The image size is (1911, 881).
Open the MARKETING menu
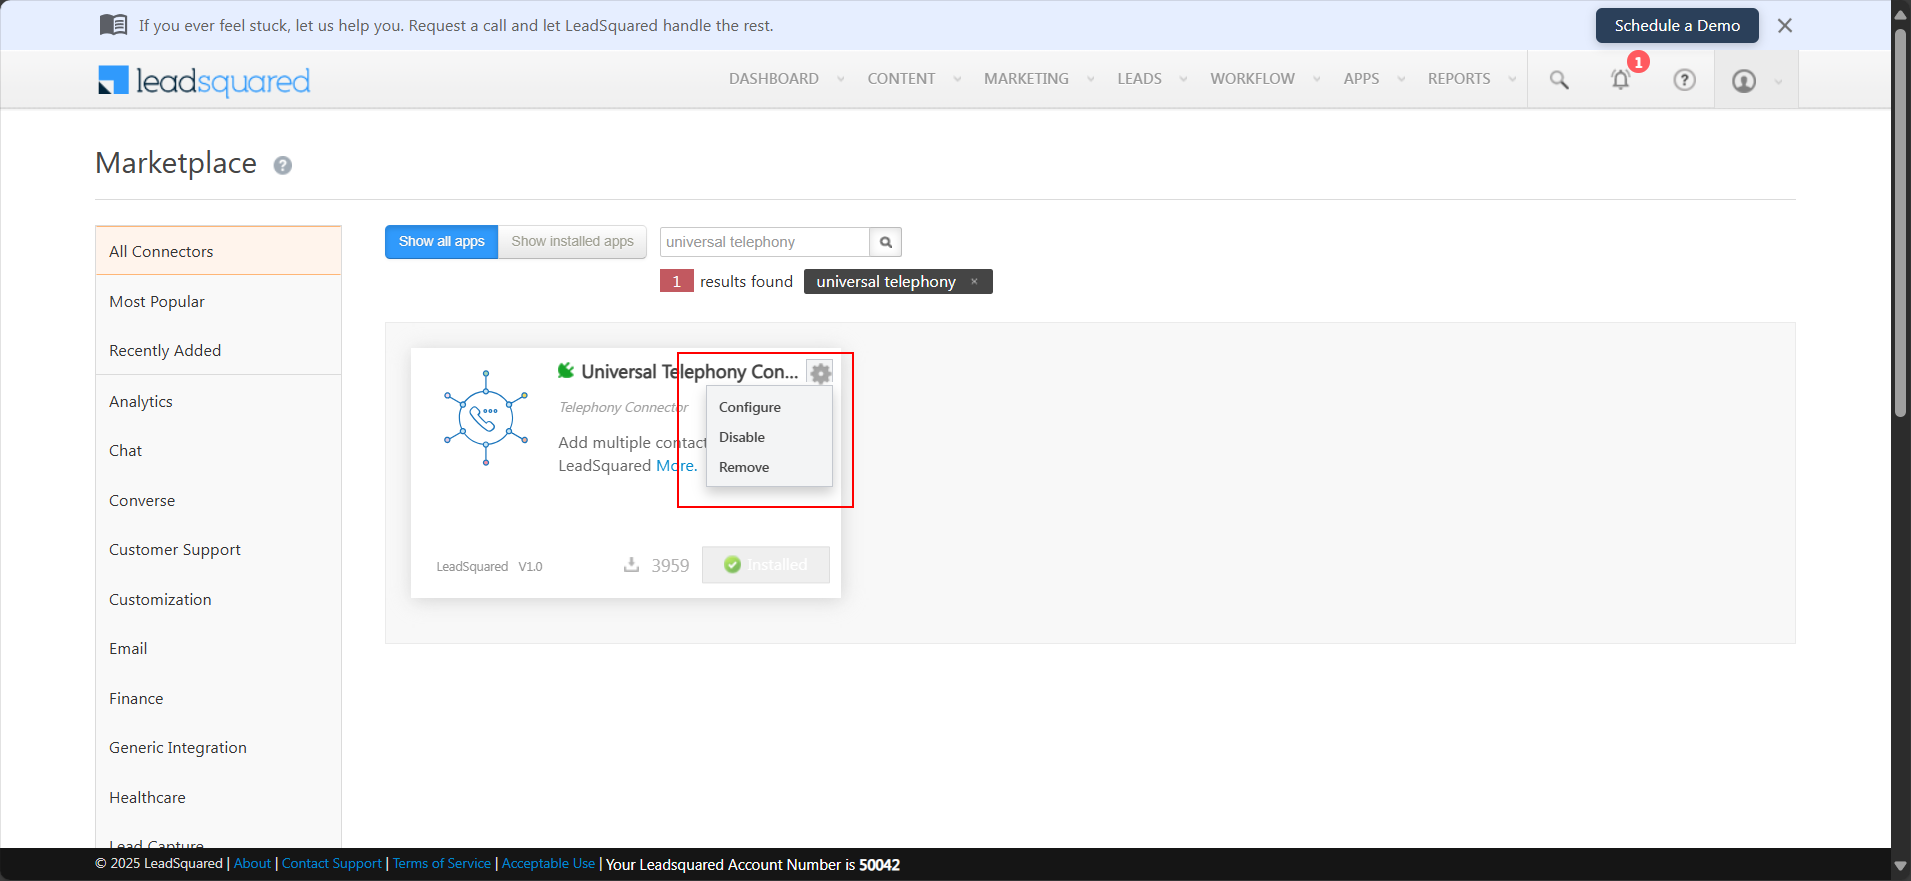[x=1026, y=79]
